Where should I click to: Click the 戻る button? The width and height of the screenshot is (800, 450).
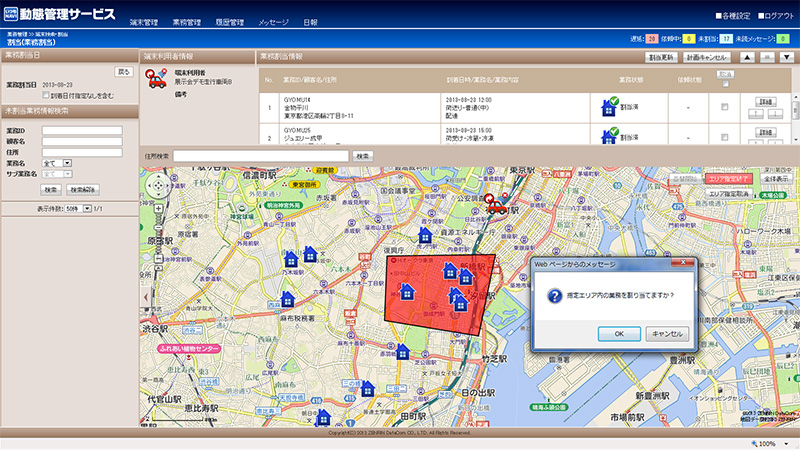pos(124,72)
